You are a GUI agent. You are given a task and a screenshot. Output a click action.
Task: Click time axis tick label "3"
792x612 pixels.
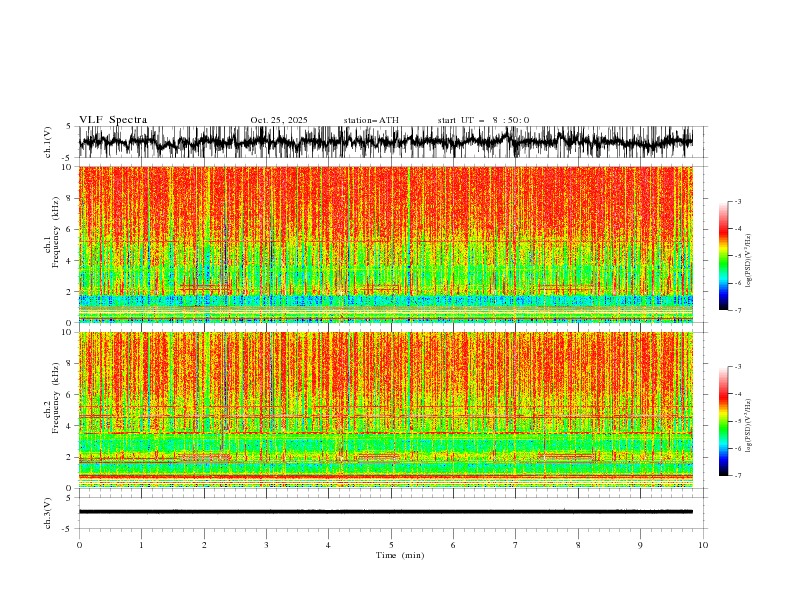266,545
